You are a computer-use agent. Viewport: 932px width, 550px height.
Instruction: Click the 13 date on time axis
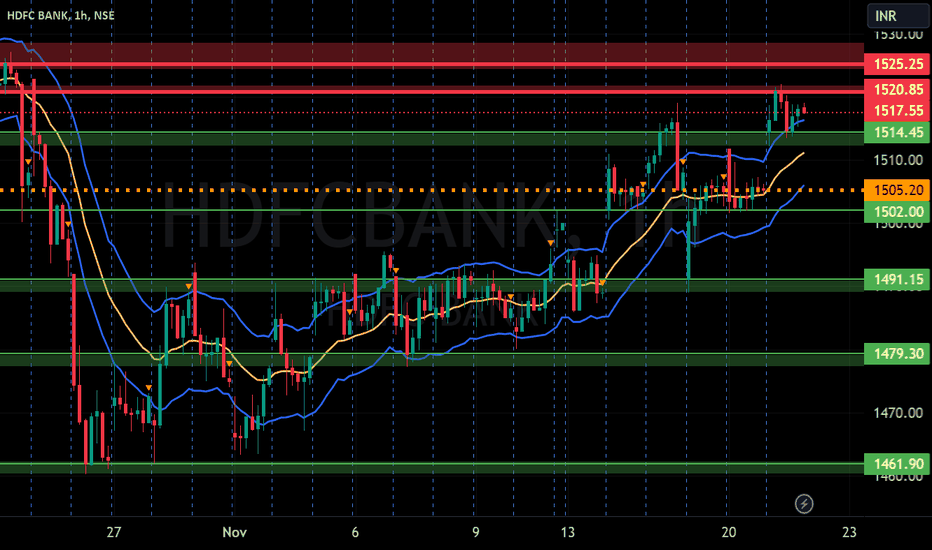point(568,532)
